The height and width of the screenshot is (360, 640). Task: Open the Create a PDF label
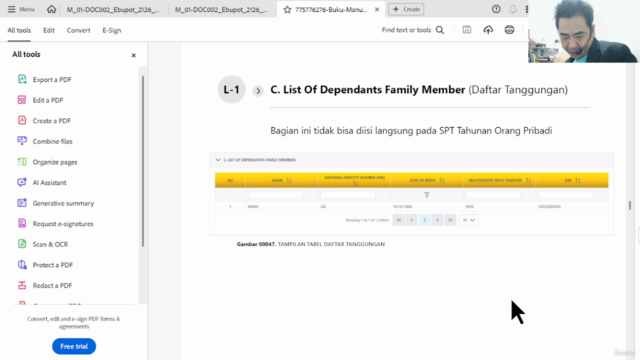coord(52,121)
